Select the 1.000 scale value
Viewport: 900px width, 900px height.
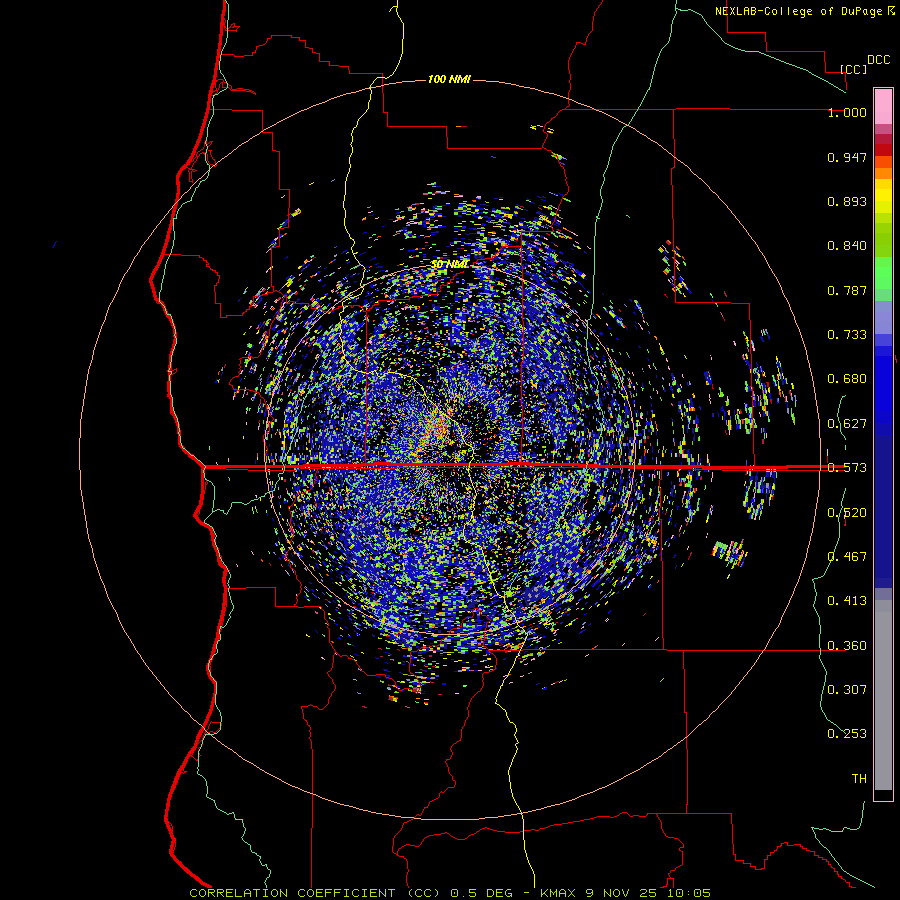tap(847, 112)
